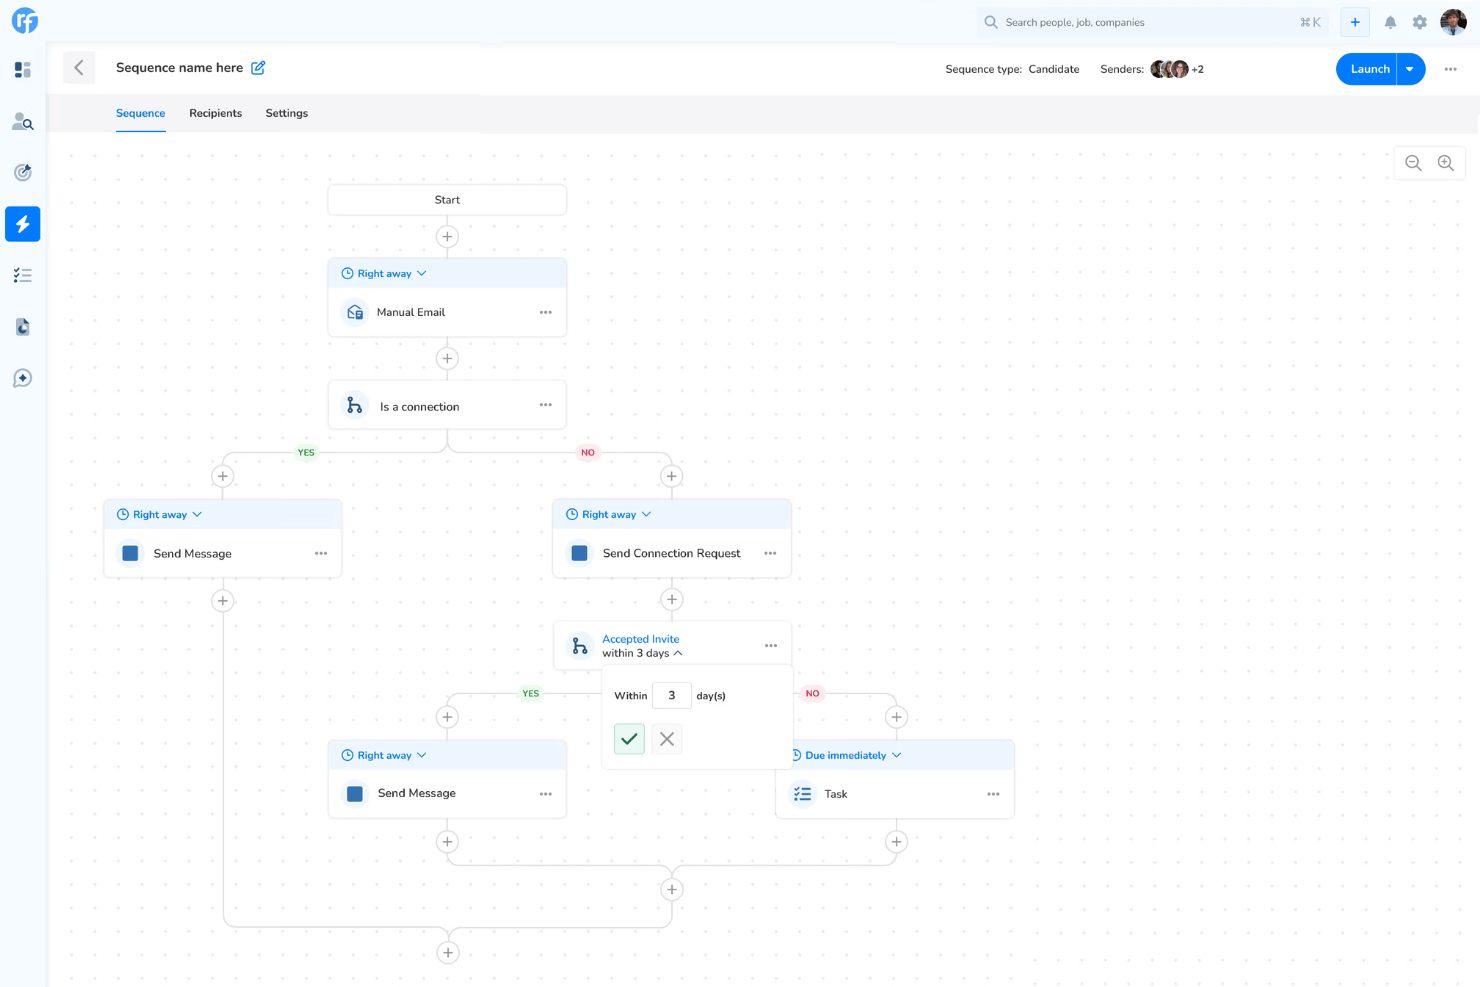Open notifications bell
Image resolution: width=1480 pixels, height=987 pixels.
click(x=1390, y=22)
